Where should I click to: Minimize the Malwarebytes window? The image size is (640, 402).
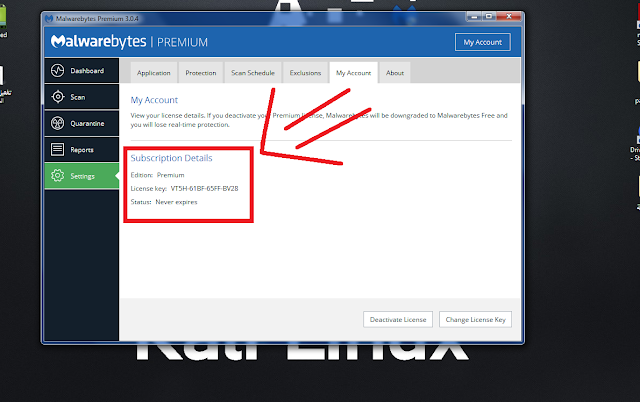474,17
